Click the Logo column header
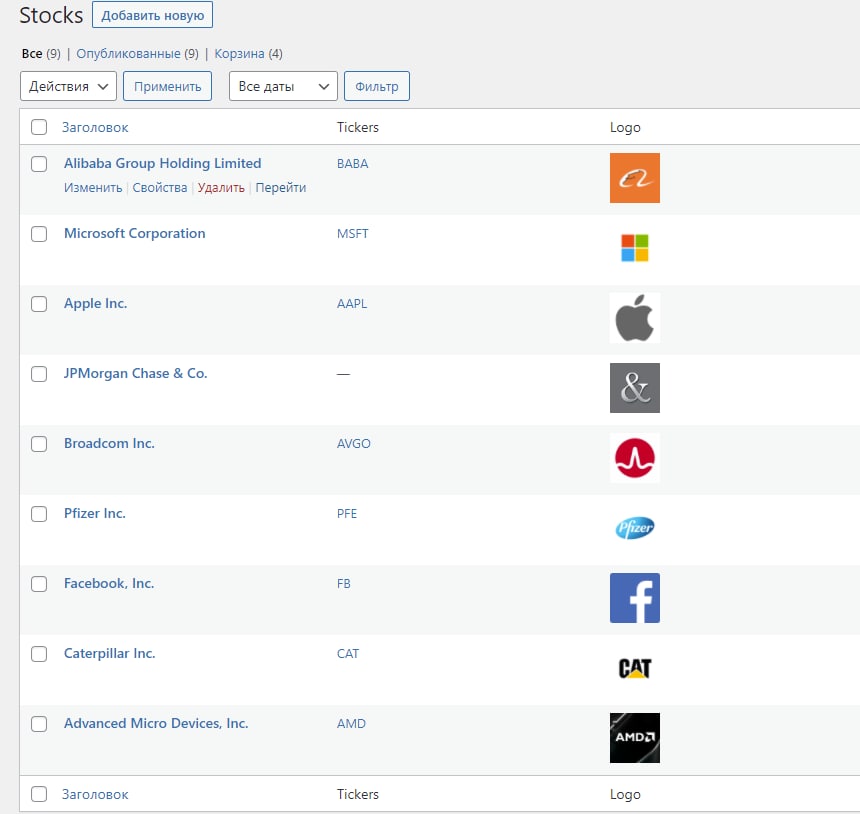This screenshot has height=814, width=860. click(x=625, y=127)
